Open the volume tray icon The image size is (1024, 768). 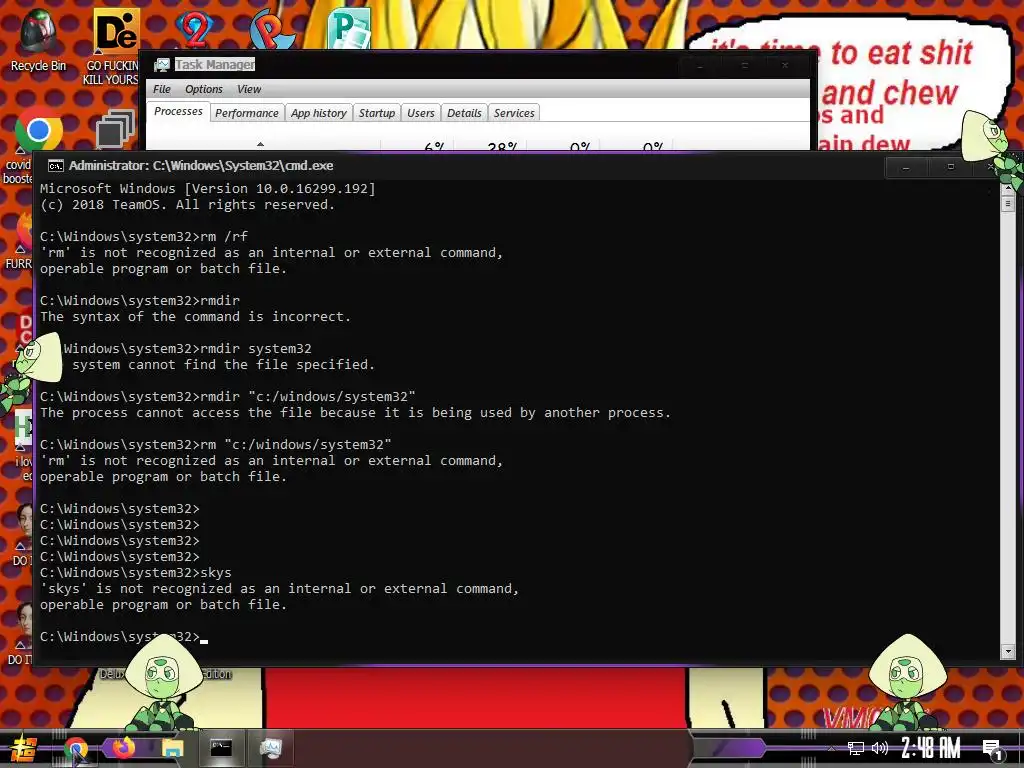[x=880, y=748]
